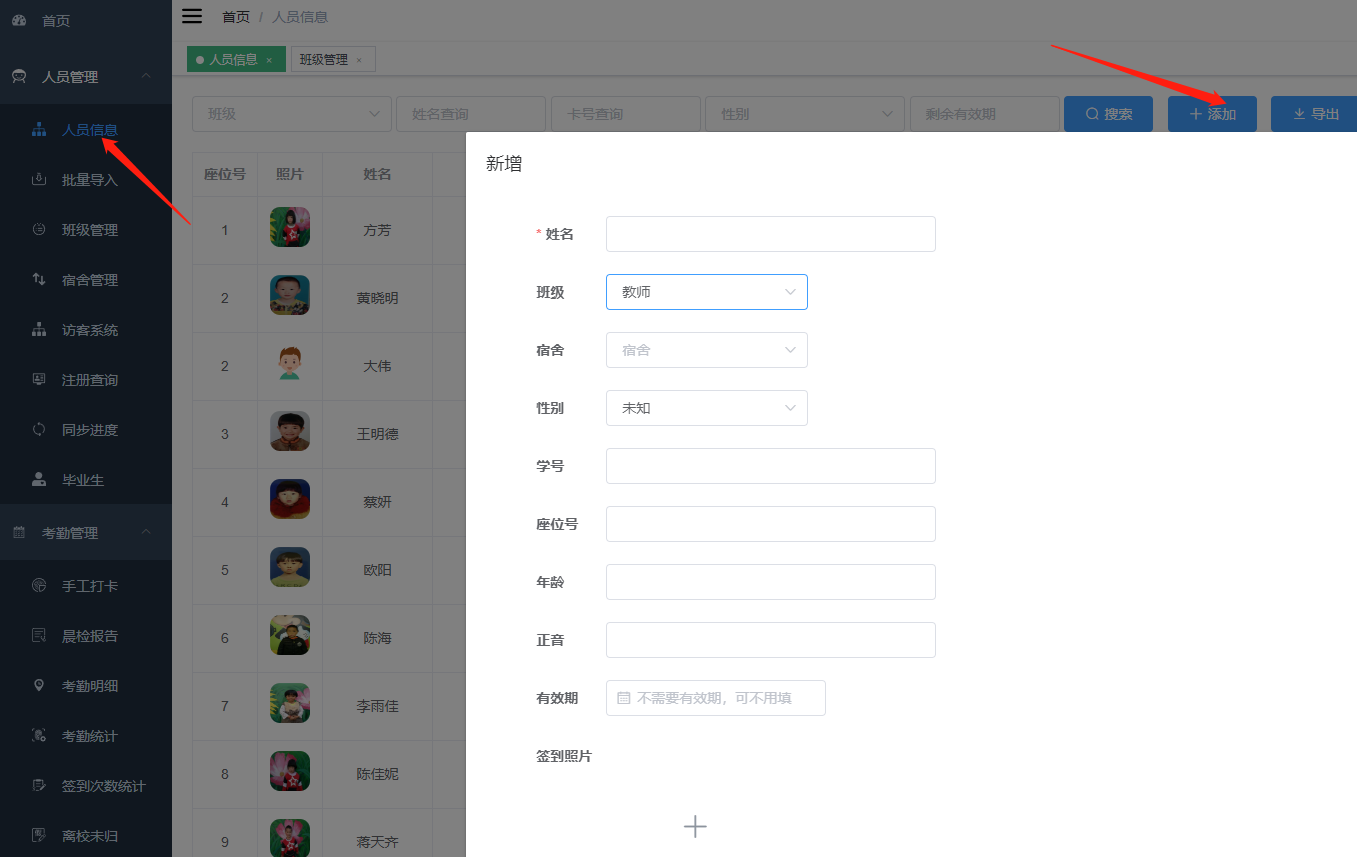Open the 访客系统 section
This screenshot has width=1357, height=857.
[x=86, y=329]
